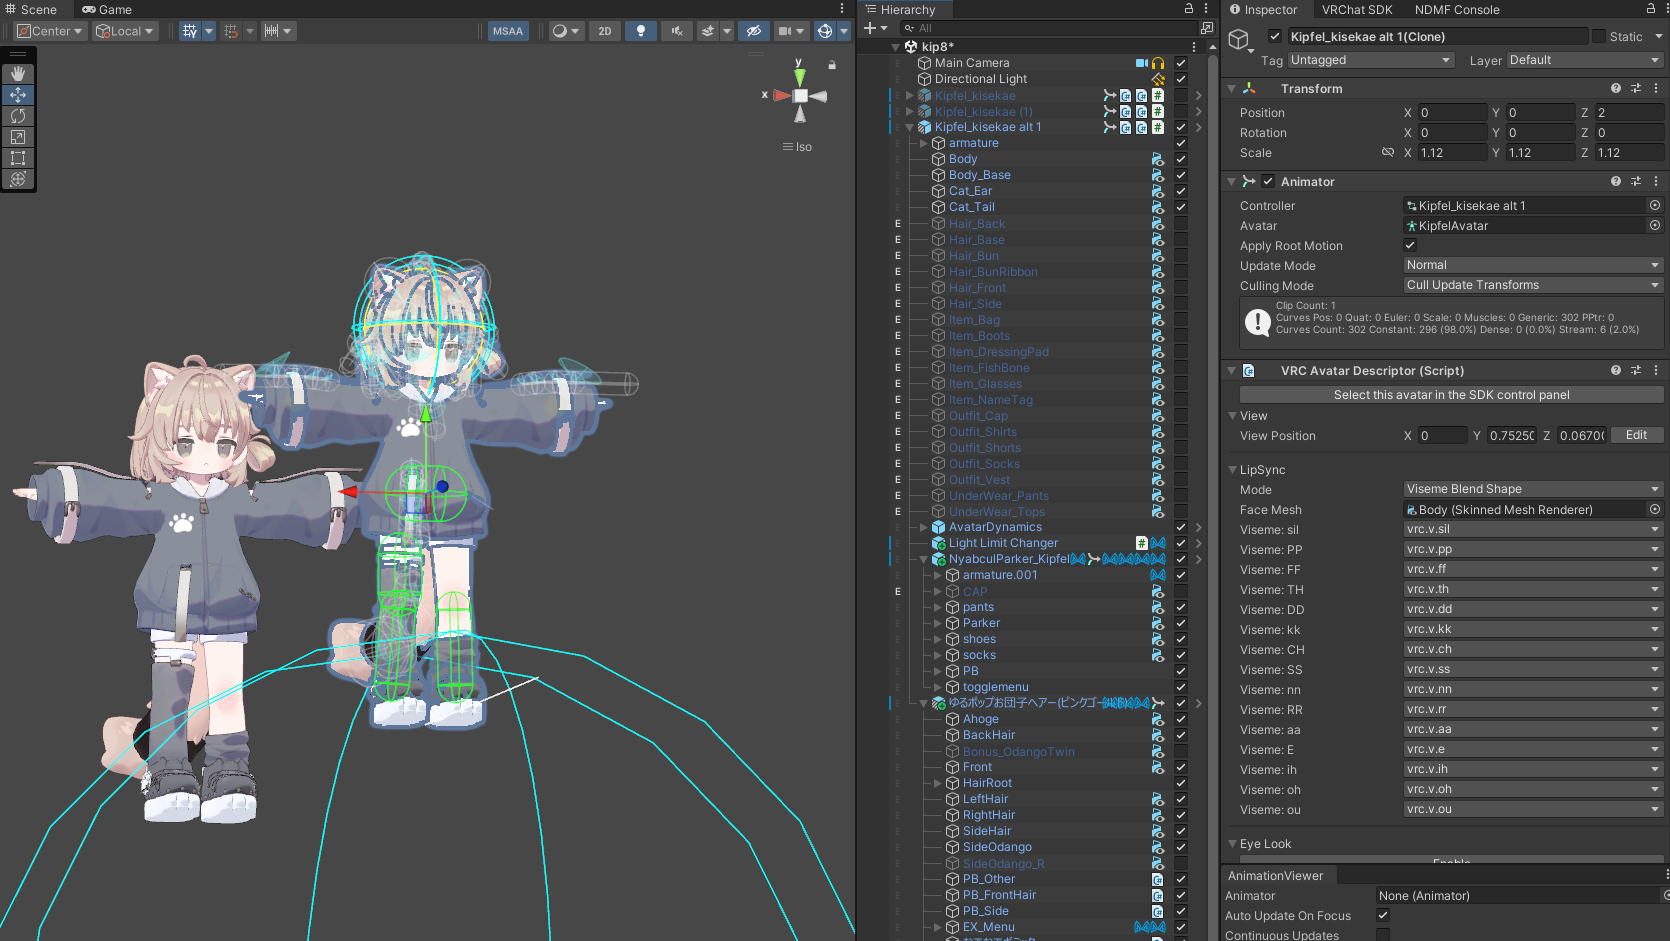Select AvatarDynamics object in Hierarchy
Image resolution: width=1670 pixels, height=941 pixels.
995,527
